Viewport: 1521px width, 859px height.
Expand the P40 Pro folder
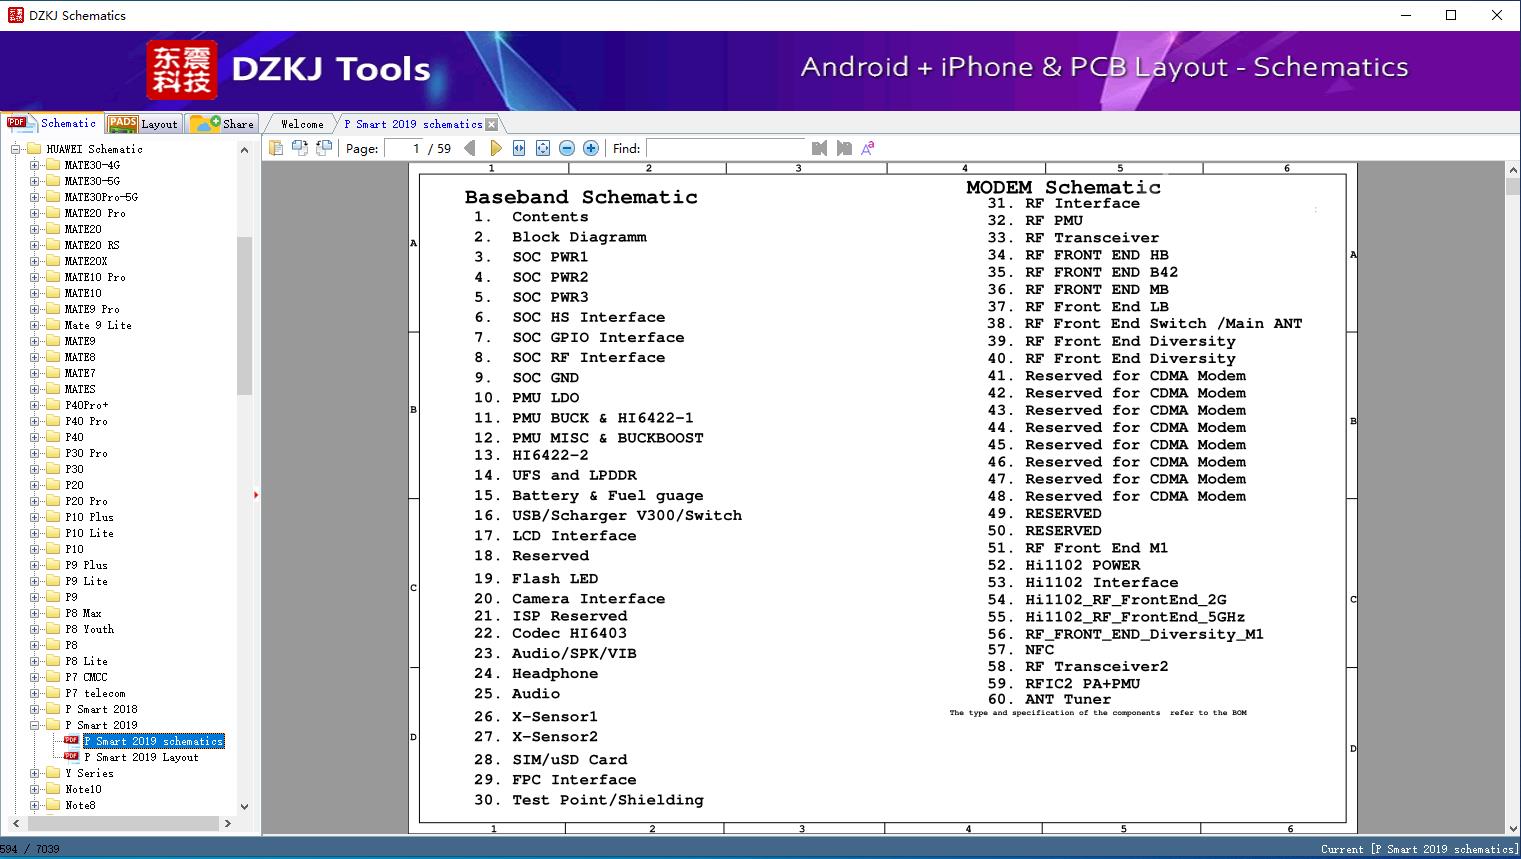click(35, 421)
